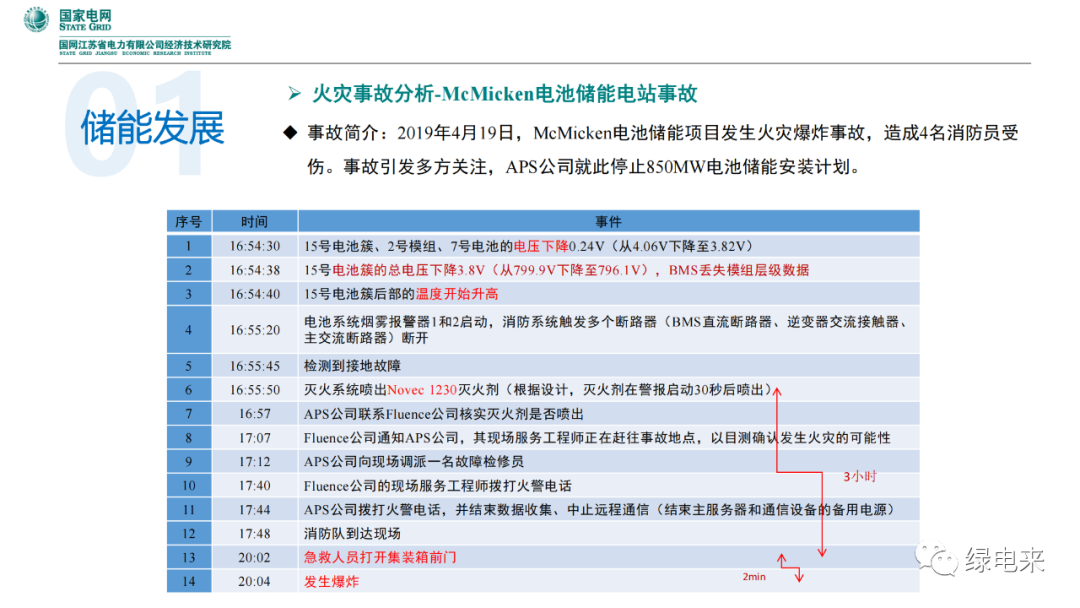Viewport: 1080px width, 608px height.
Task: Click the red event 急救人员打开集装箱前门
Action: point(380,558)
